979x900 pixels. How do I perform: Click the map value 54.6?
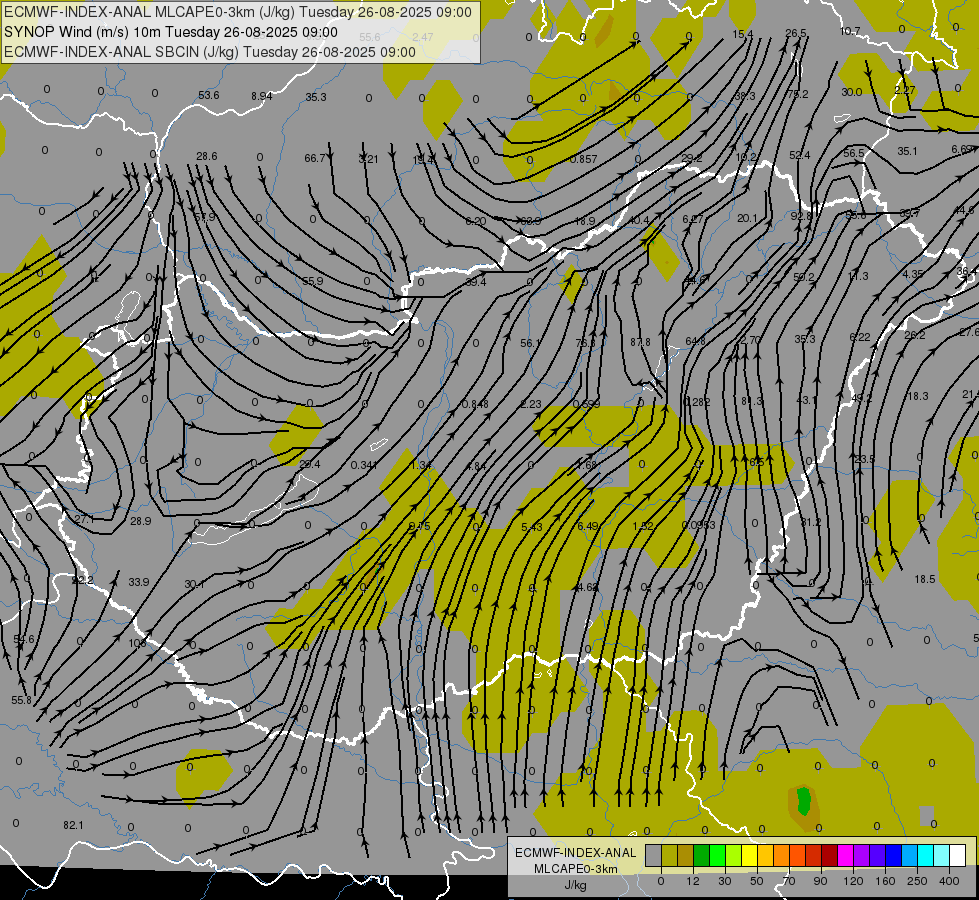[24, 639]
